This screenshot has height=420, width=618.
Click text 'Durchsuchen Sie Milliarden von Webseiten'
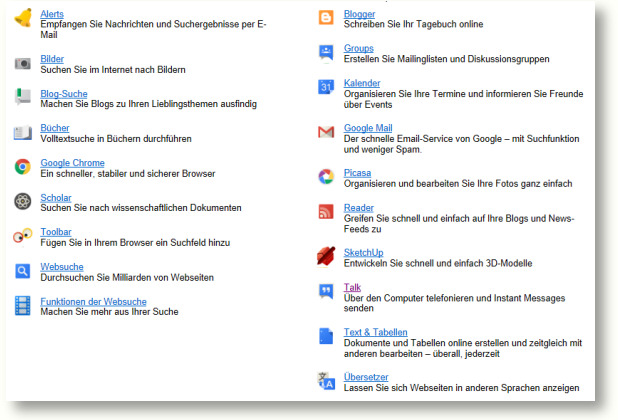(x=127, y=277)
